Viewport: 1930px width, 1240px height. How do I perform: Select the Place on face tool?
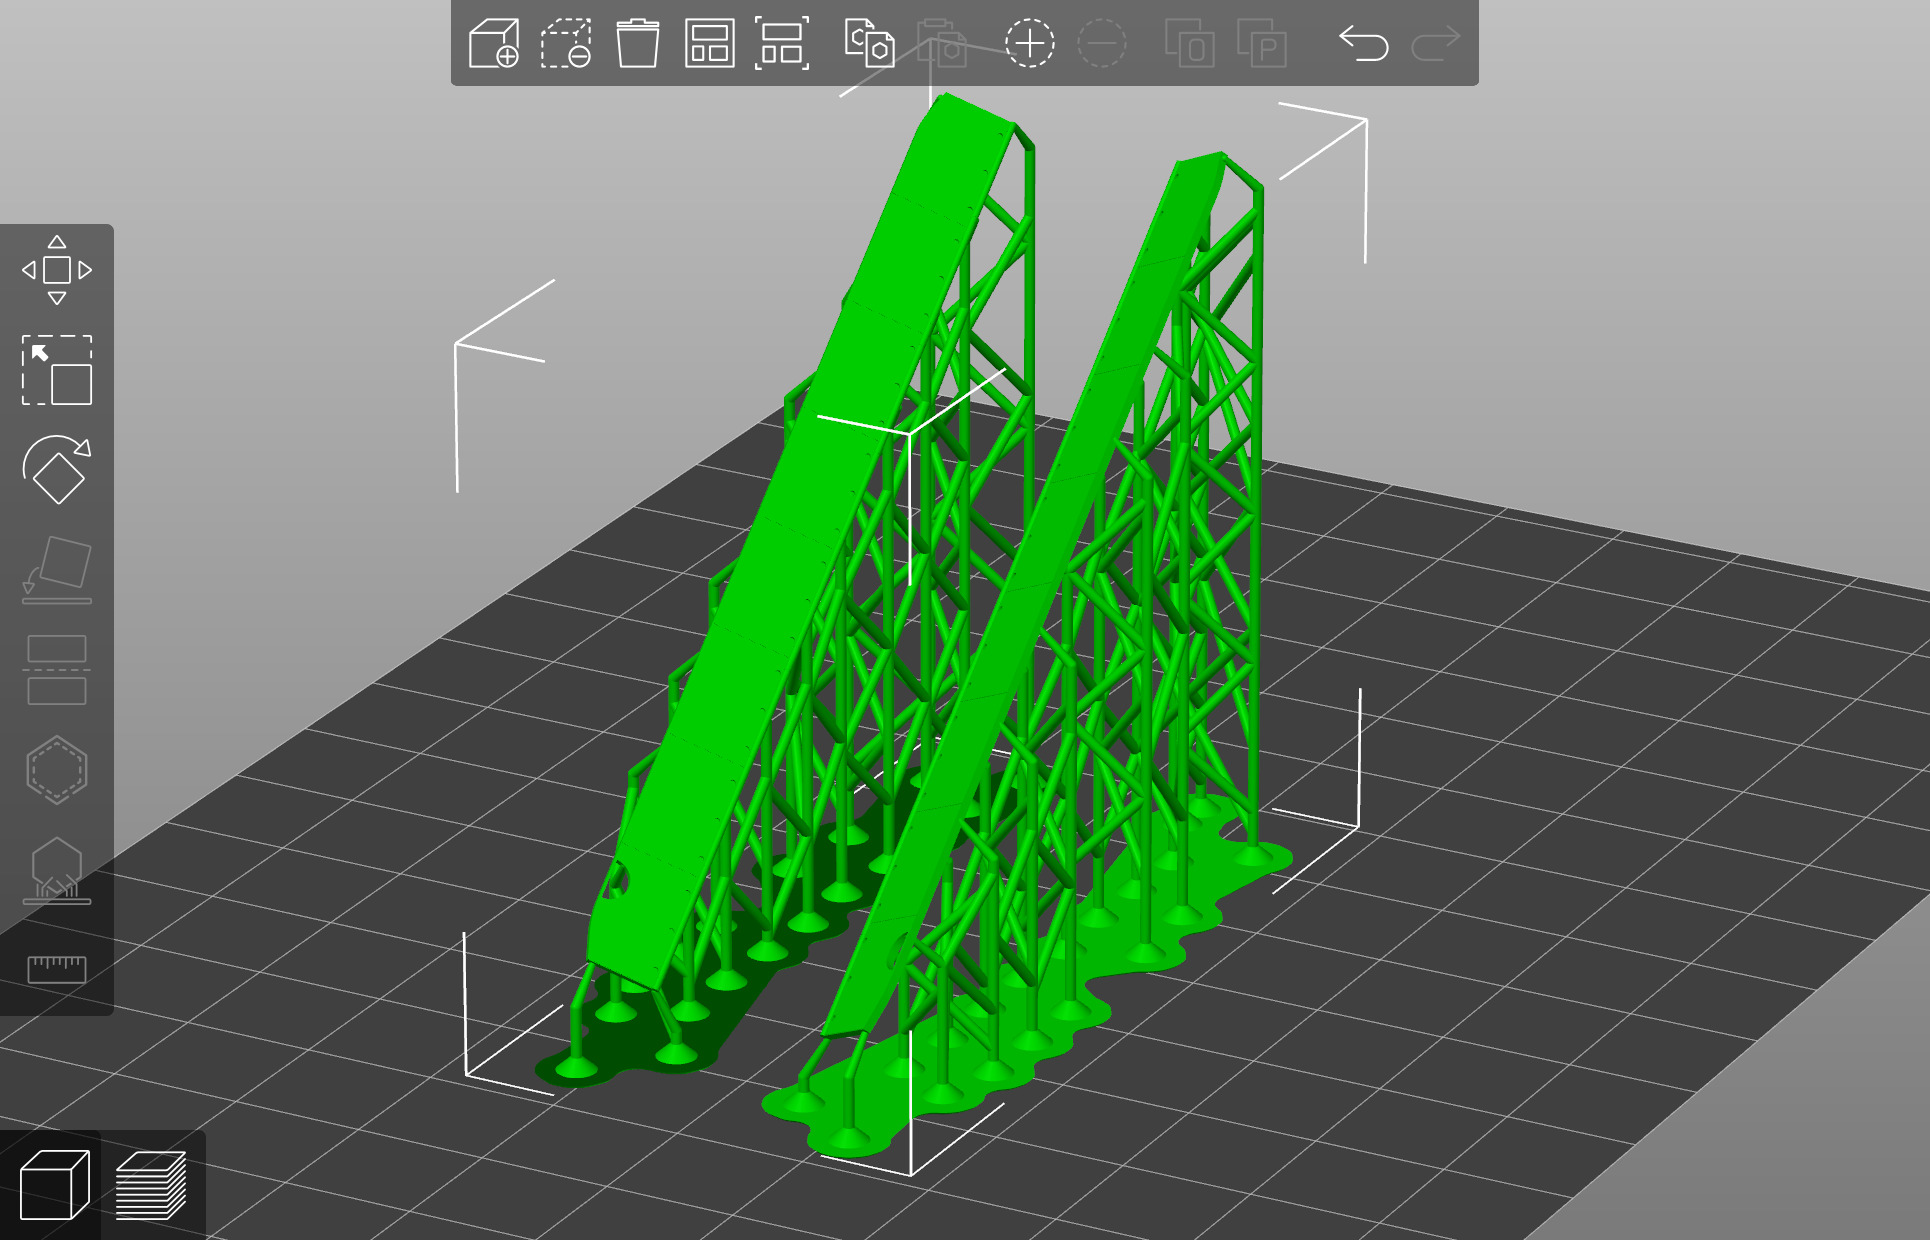pyautogui.click(x=57, y=570)
